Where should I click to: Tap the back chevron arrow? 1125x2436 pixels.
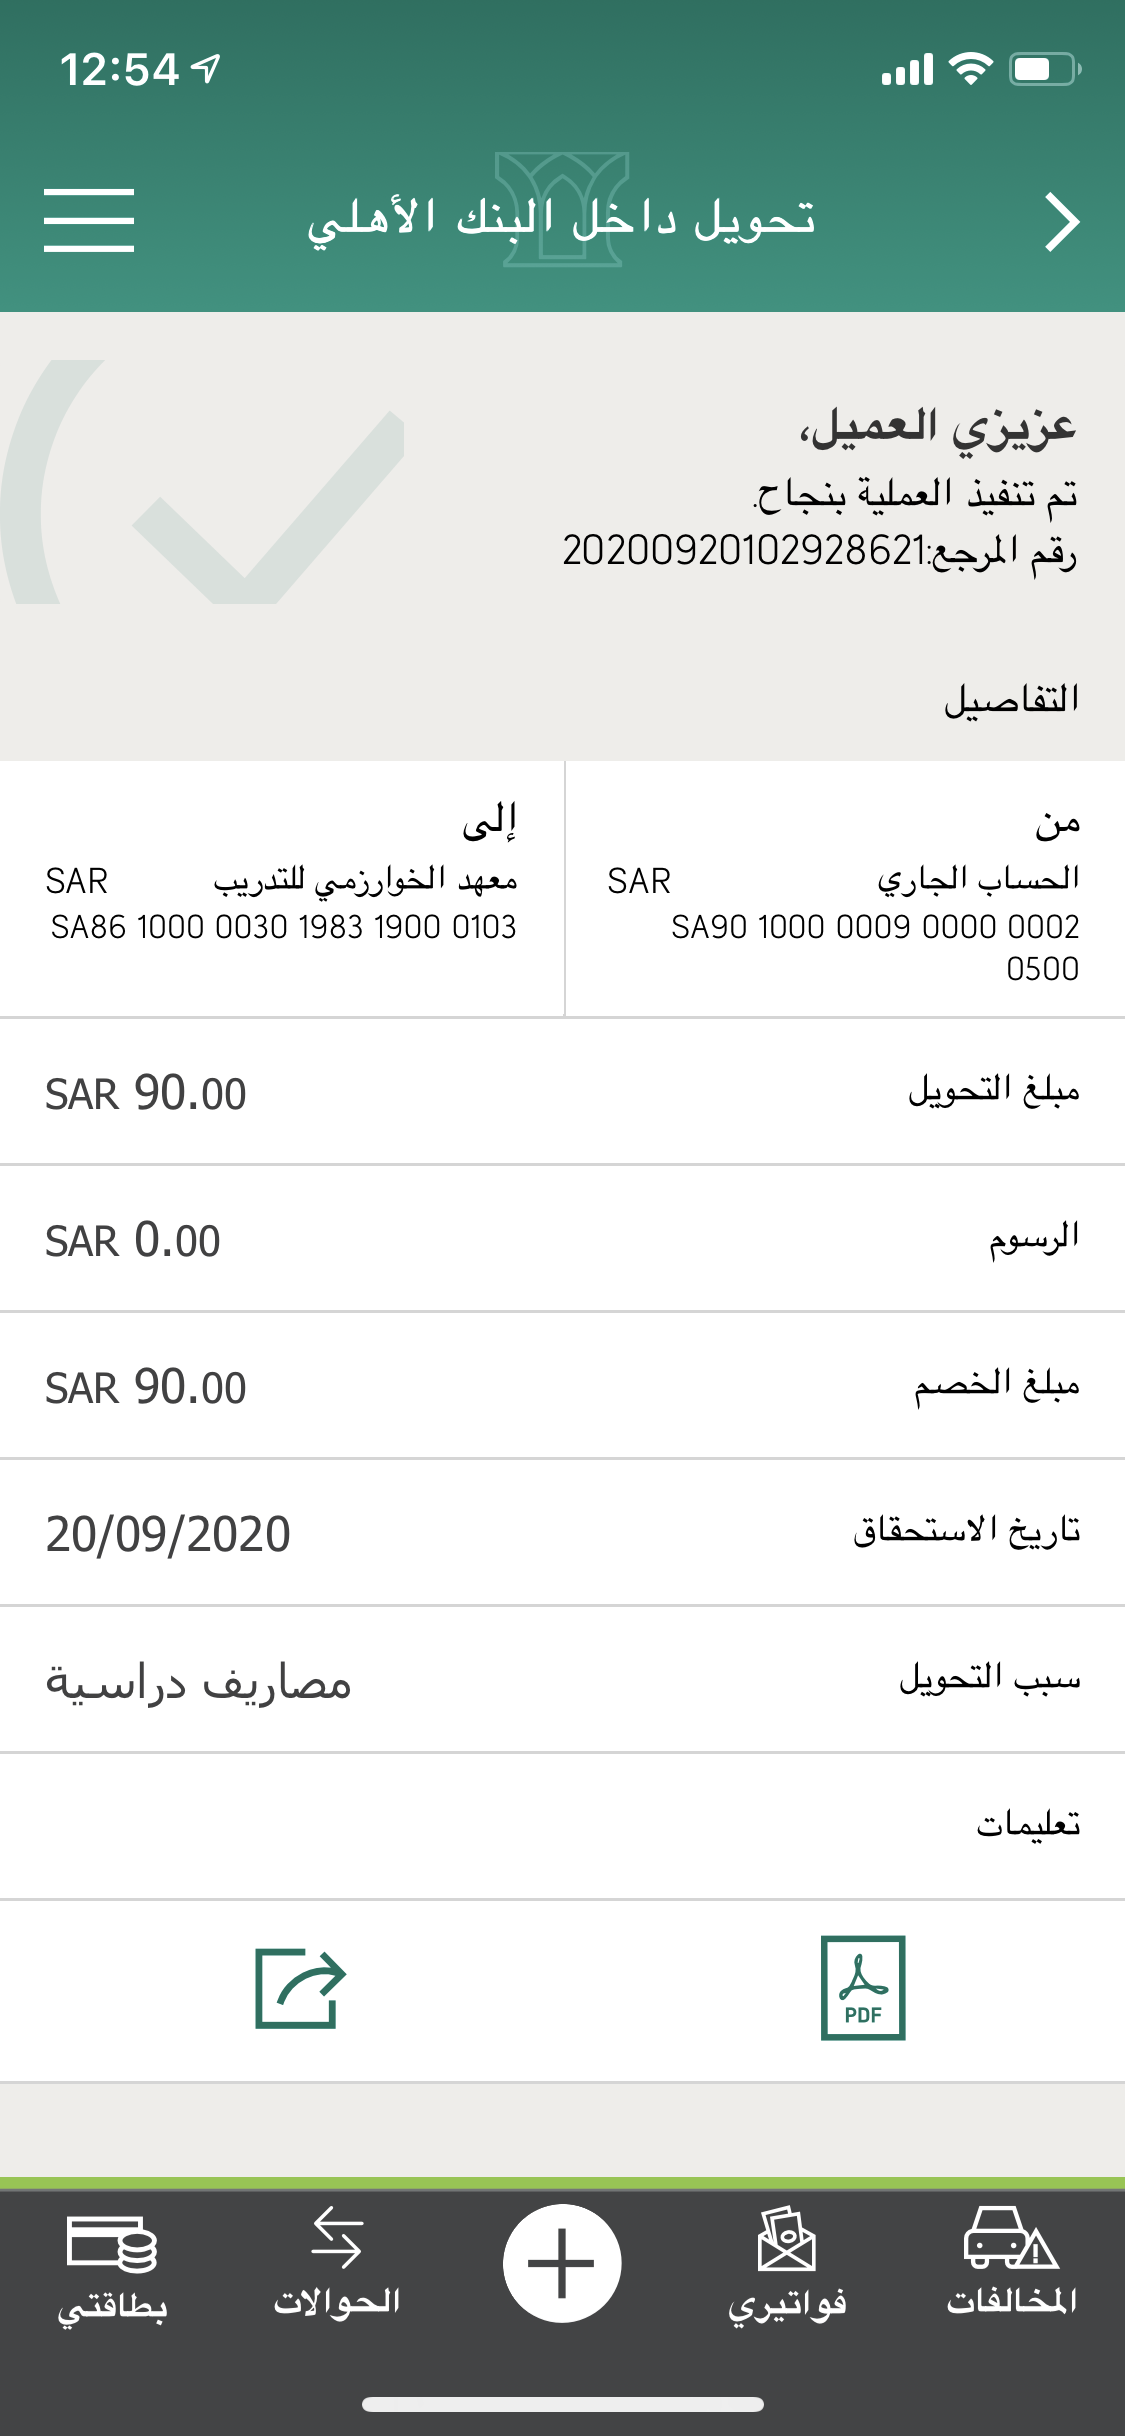tap(1061, 221)
